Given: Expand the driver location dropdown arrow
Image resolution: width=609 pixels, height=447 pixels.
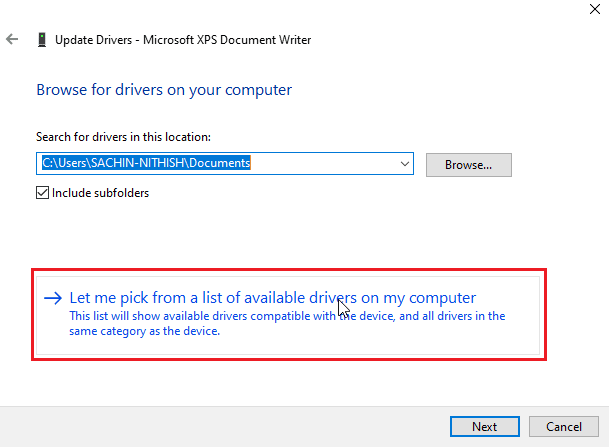Looking at the screenshot, I should [405, 163].
